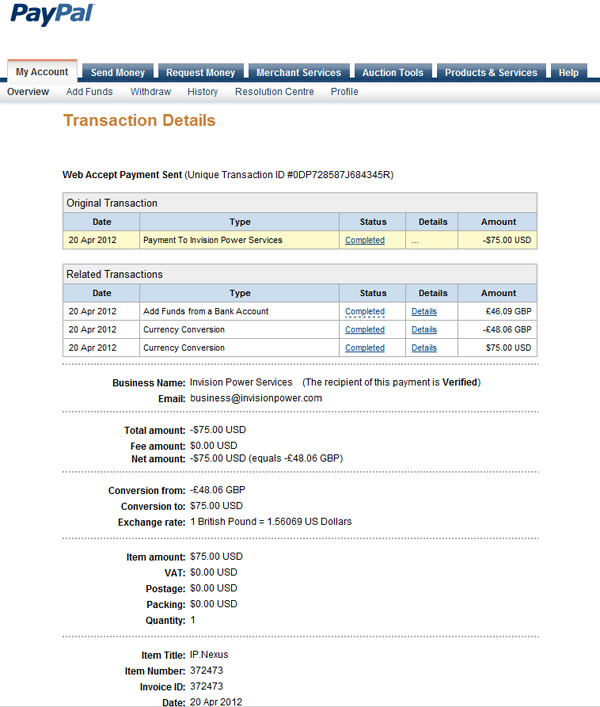Viewport: 600px width, 707px height.
Task: Click the Related Transactions section header
Action: tap(300, 274)
